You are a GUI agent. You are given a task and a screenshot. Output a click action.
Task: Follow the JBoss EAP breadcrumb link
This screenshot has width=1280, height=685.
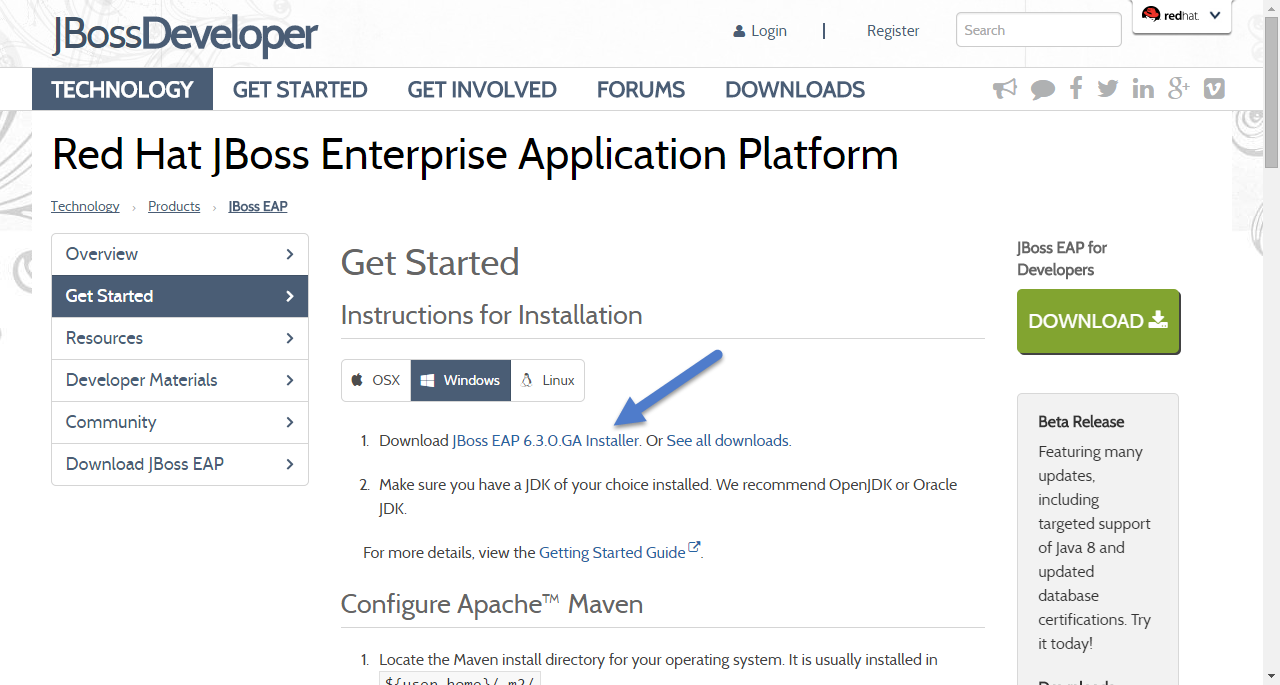(258, 206)
